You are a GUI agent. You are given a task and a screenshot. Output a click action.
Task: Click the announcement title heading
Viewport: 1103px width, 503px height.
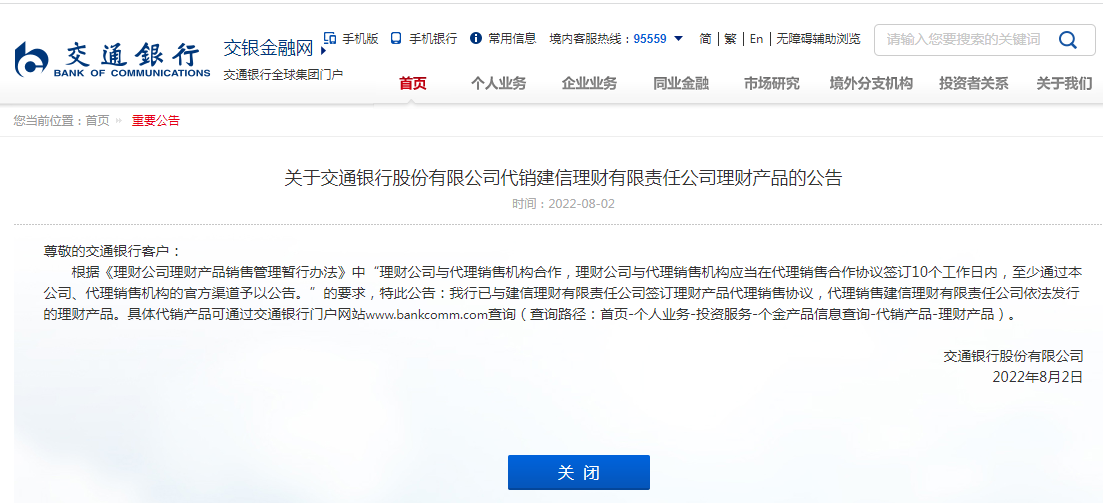click(x=563, y=177)
